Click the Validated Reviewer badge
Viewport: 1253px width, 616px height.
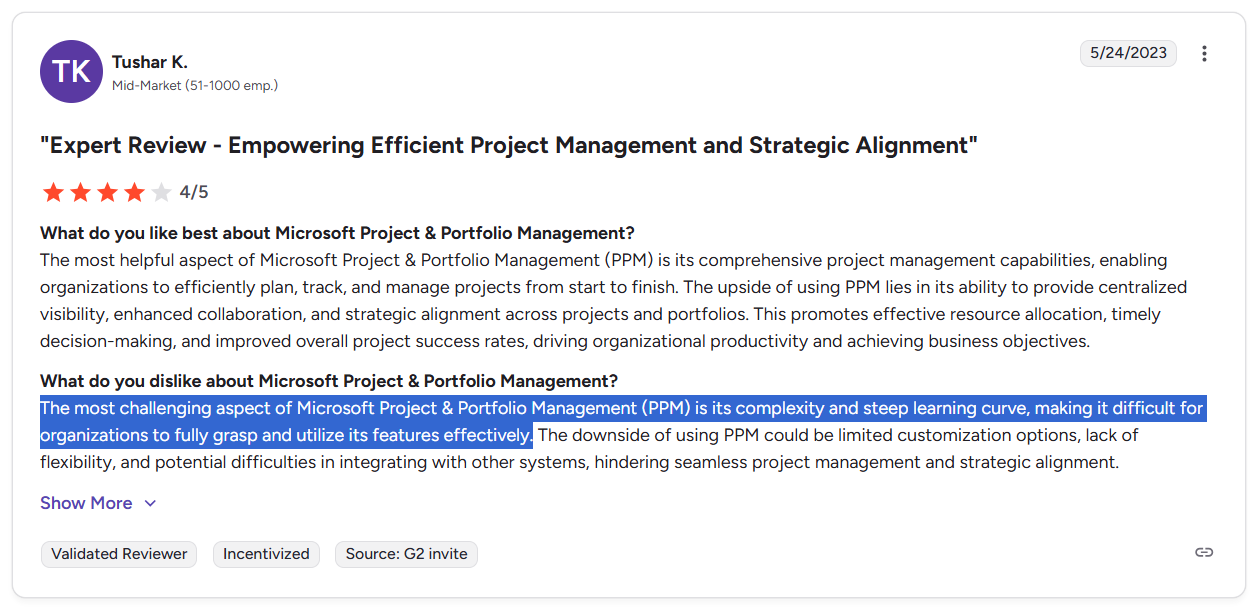119,554
